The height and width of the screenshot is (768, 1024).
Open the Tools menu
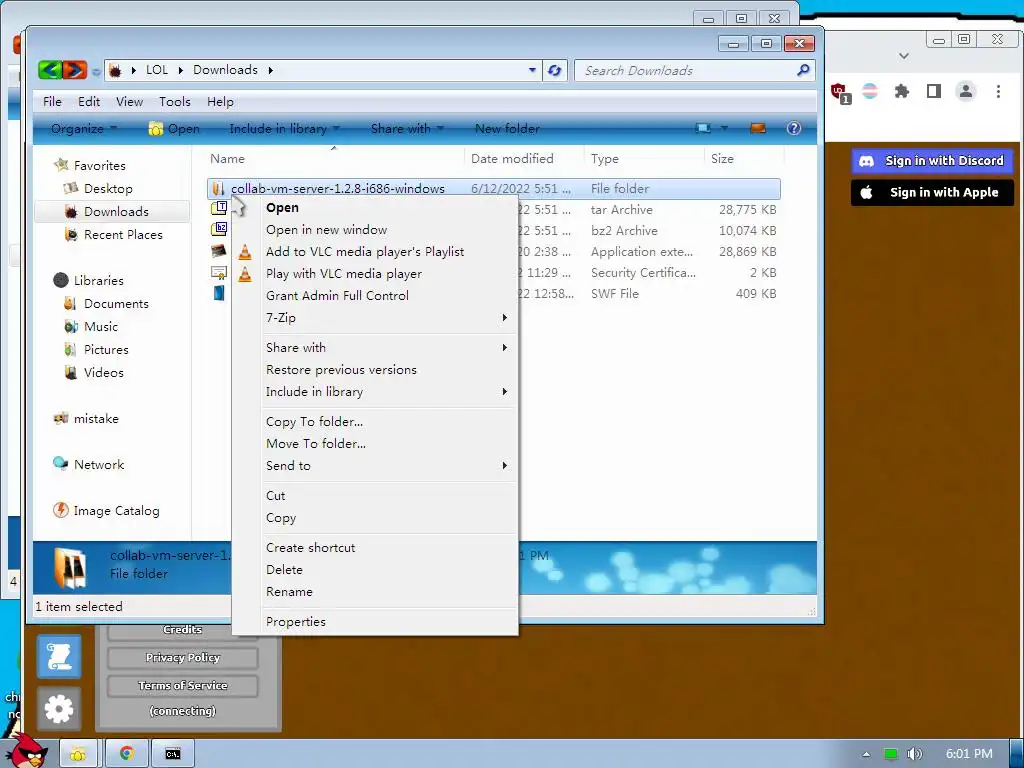[175, 102]
